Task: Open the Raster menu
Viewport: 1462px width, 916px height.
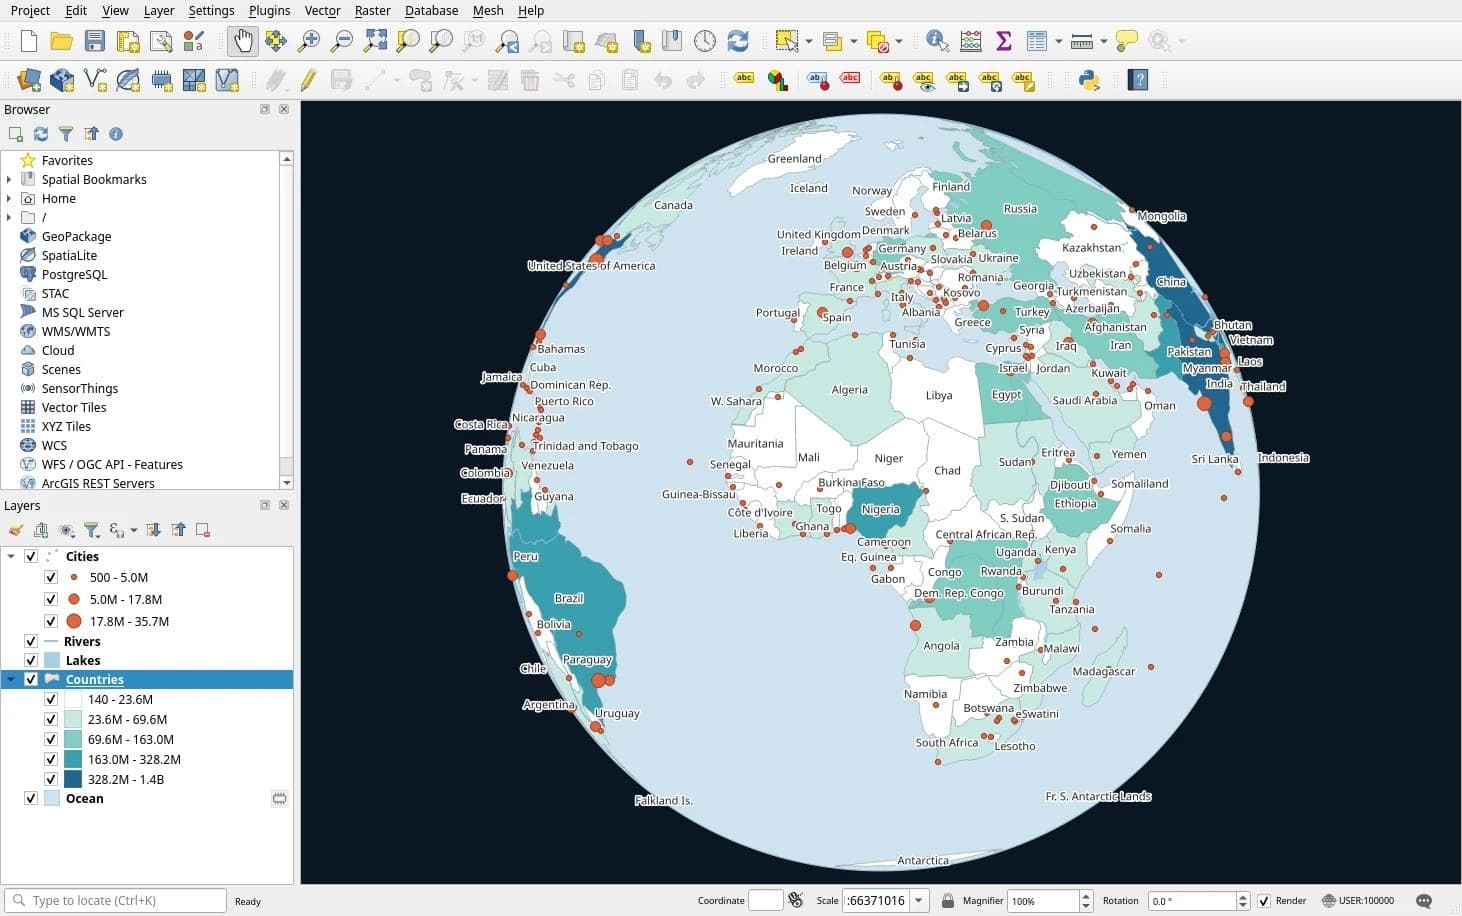Action: click(x=372, y=10)
